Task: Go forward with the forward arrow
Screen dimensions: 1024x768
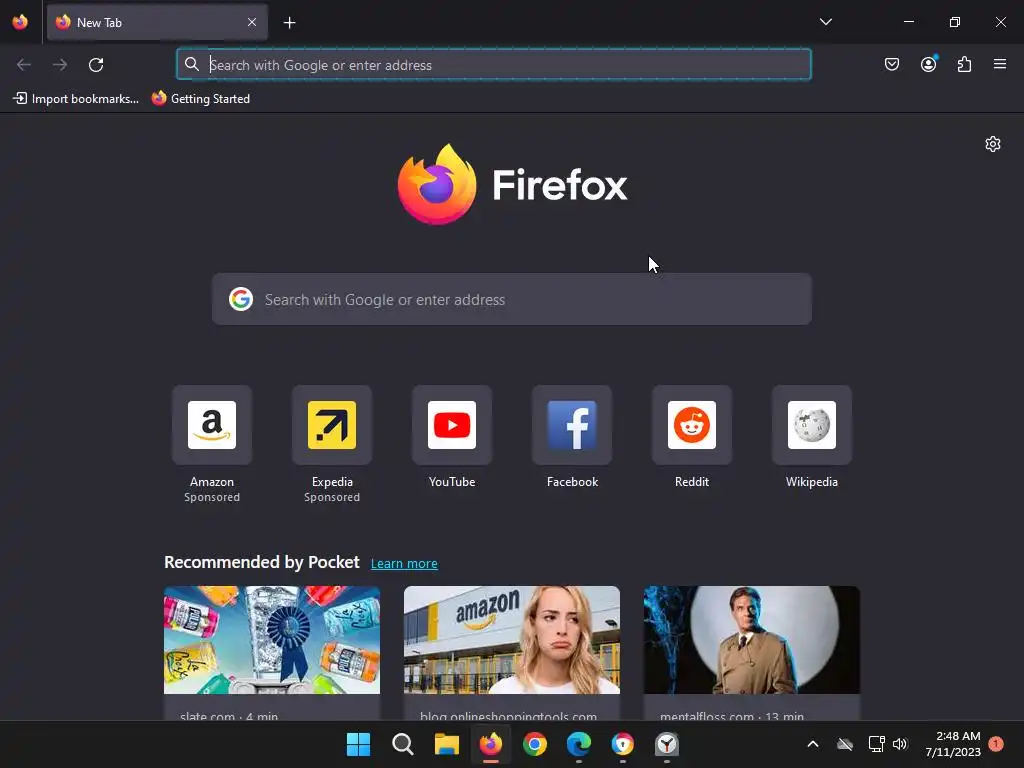Action: point(60,65)
